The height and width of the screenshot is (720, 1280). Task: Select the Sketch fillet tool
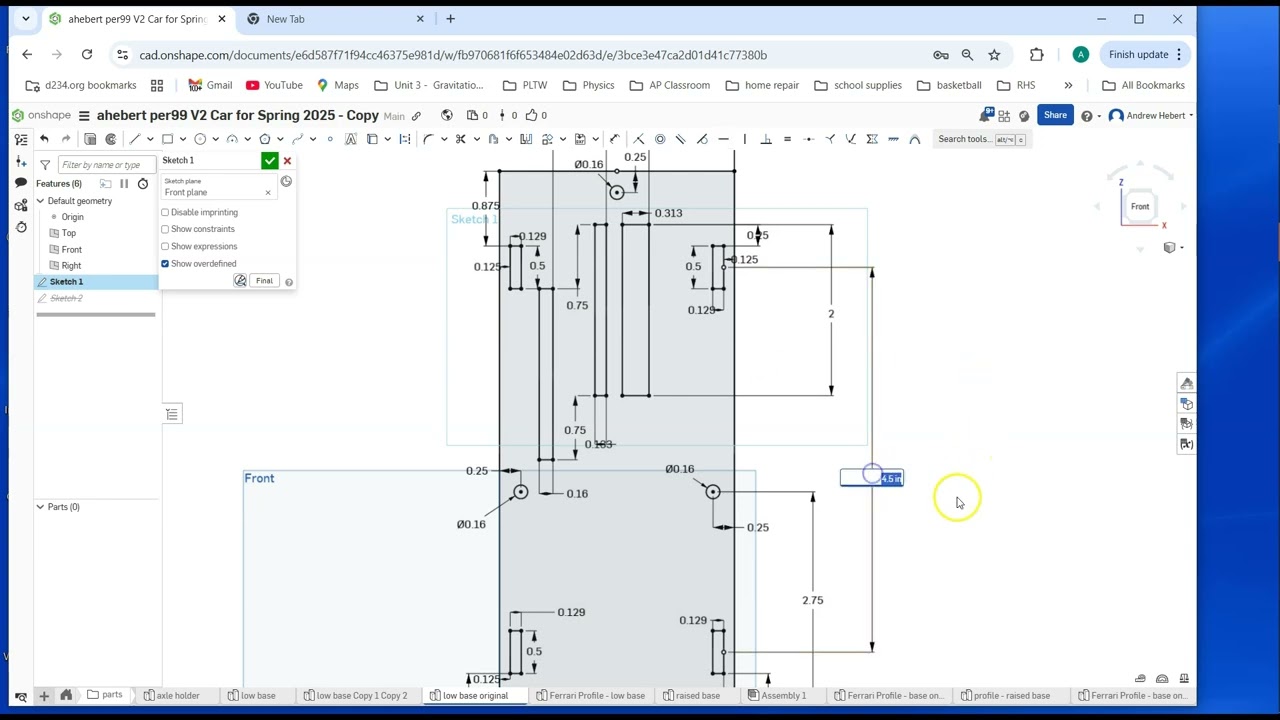[428, 139]
